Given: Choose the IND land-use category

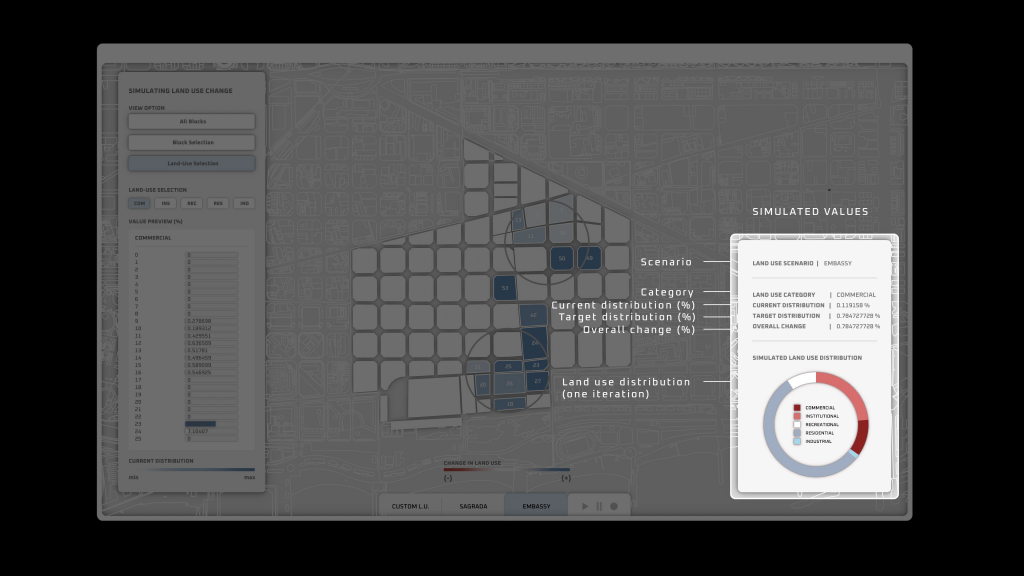Looking at the screenshot, I should [x=244, y=203].
